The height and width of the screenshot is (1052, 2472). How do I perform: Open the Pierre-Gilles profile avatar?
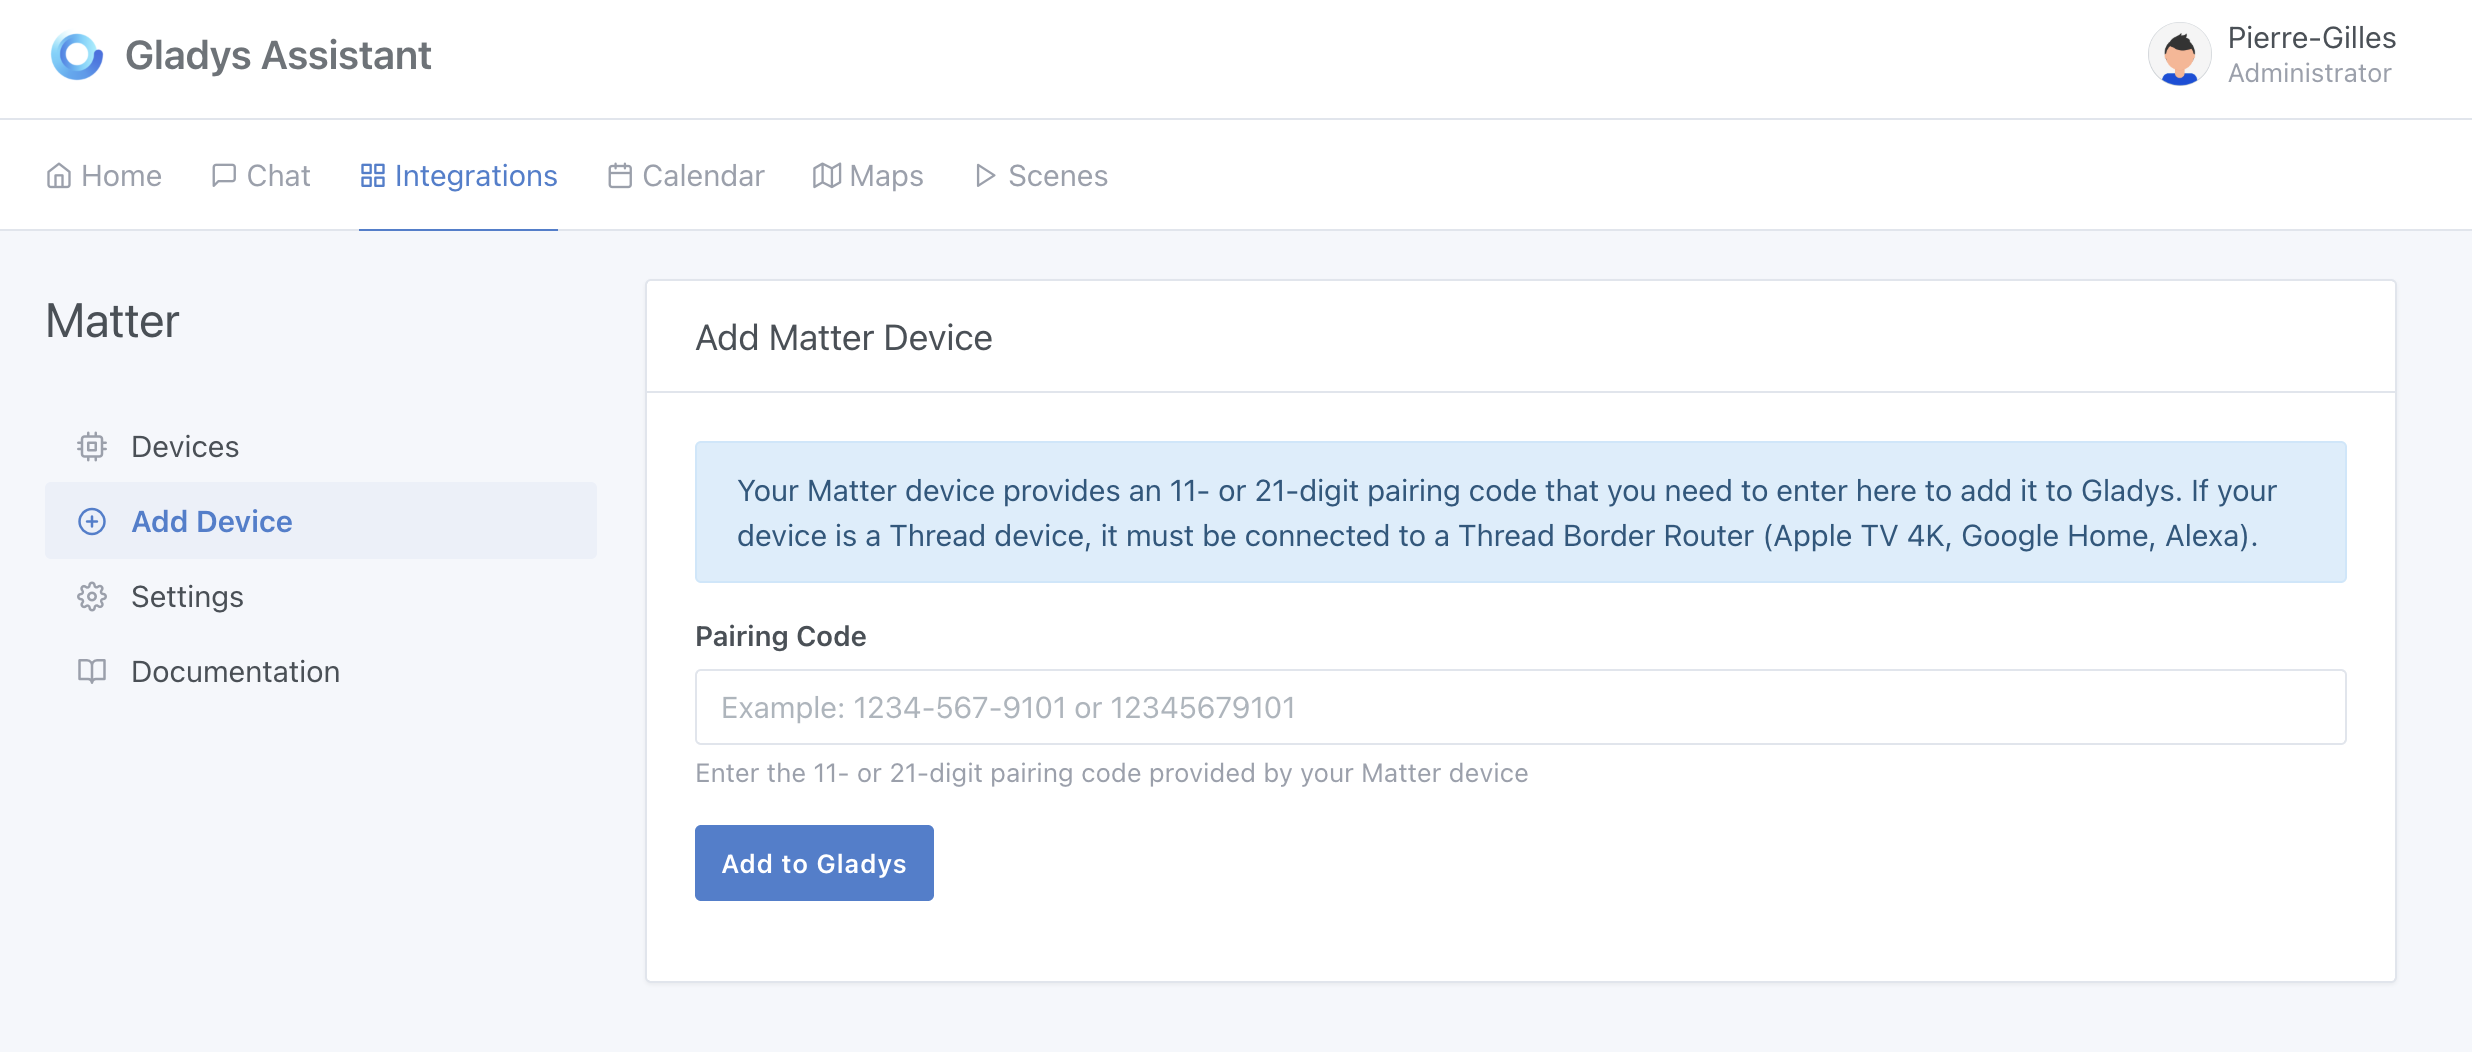[2178, 54]
